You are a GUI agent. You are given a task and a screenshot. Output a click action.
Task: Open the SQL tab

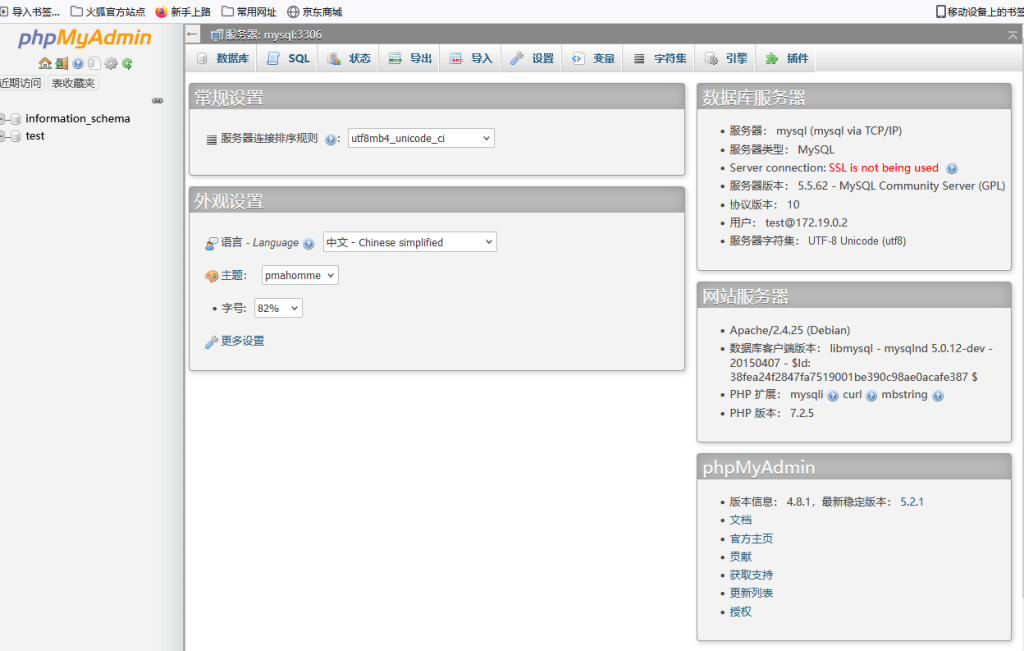[288, 58]
